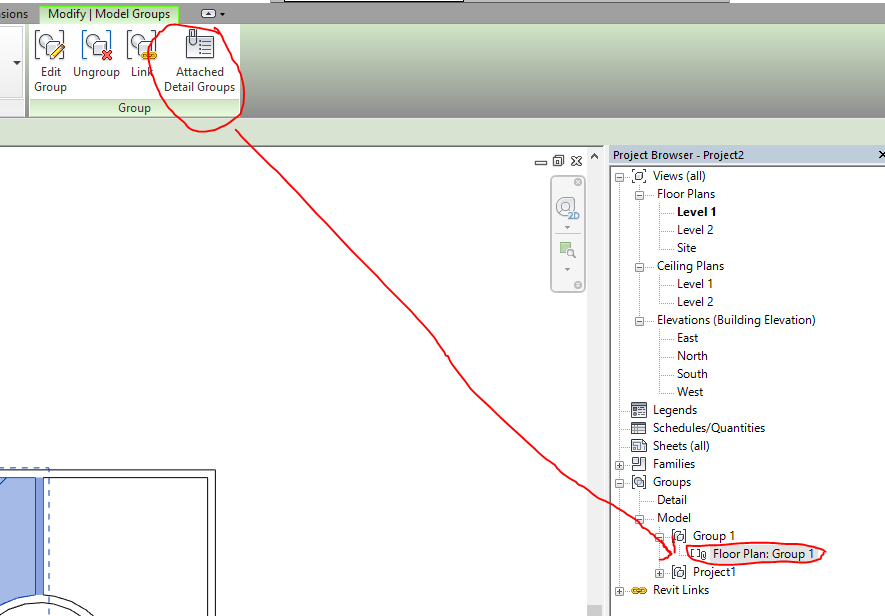Expand the Families tree node
Viewport: 885px width, 616px height.
pyautogui.click(x=619, y=463)
